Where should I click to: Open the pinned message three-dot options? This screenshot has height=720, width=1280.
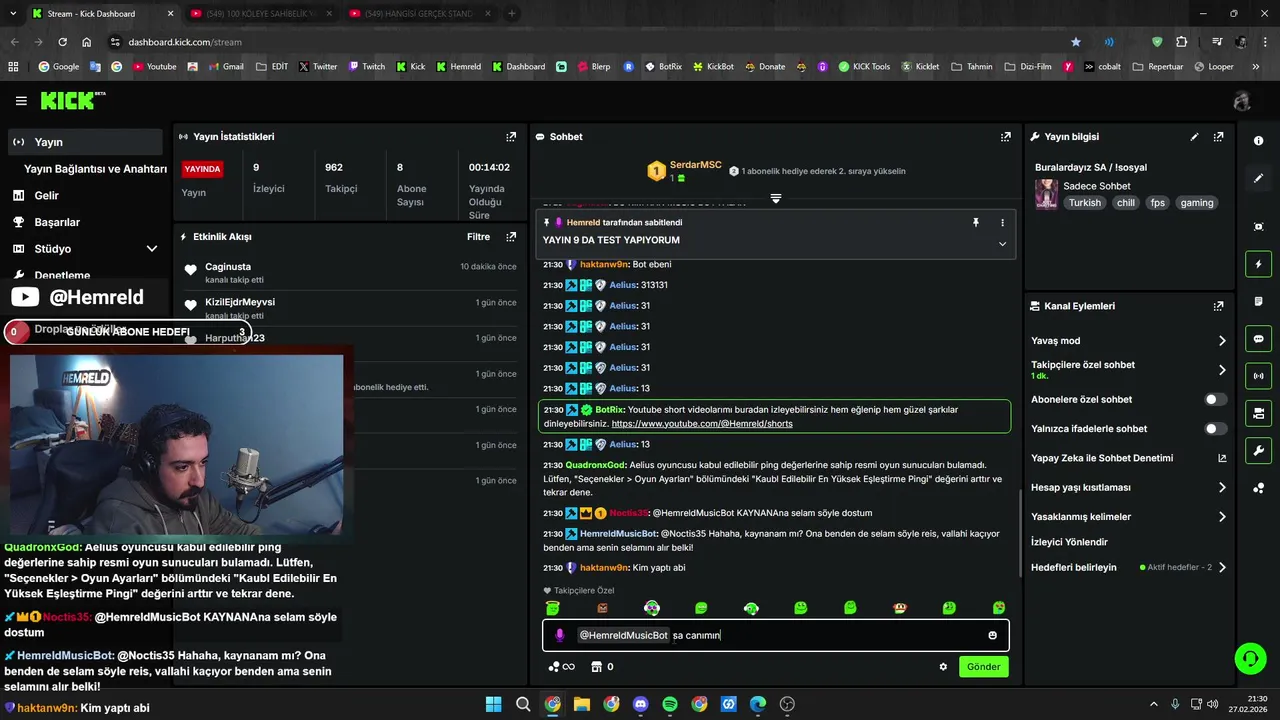point(1002,223)
